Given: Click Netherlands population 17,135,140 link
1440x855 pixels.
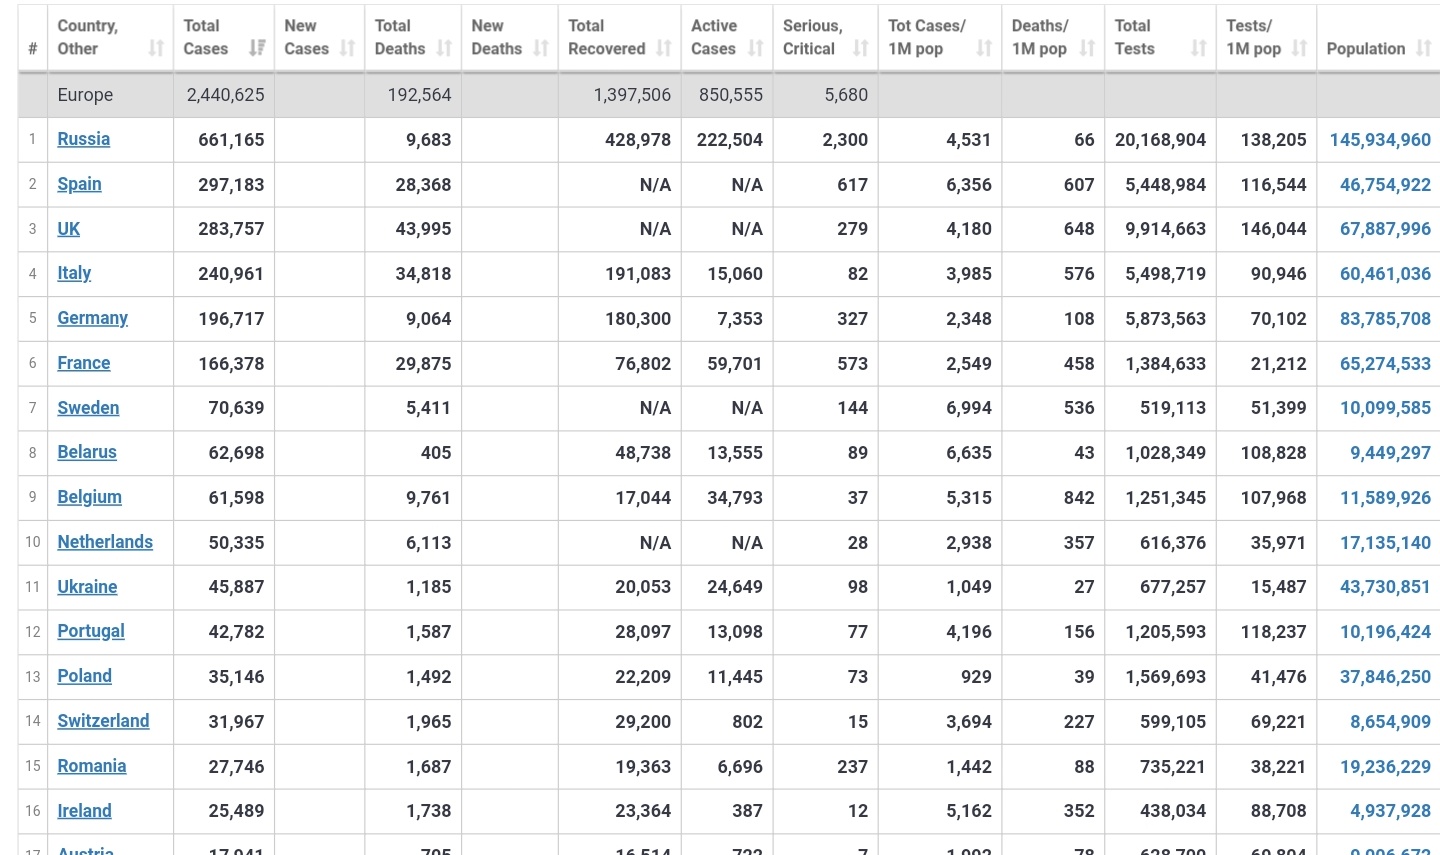Looking at the screenshot, I should (x=1385, y=543).
